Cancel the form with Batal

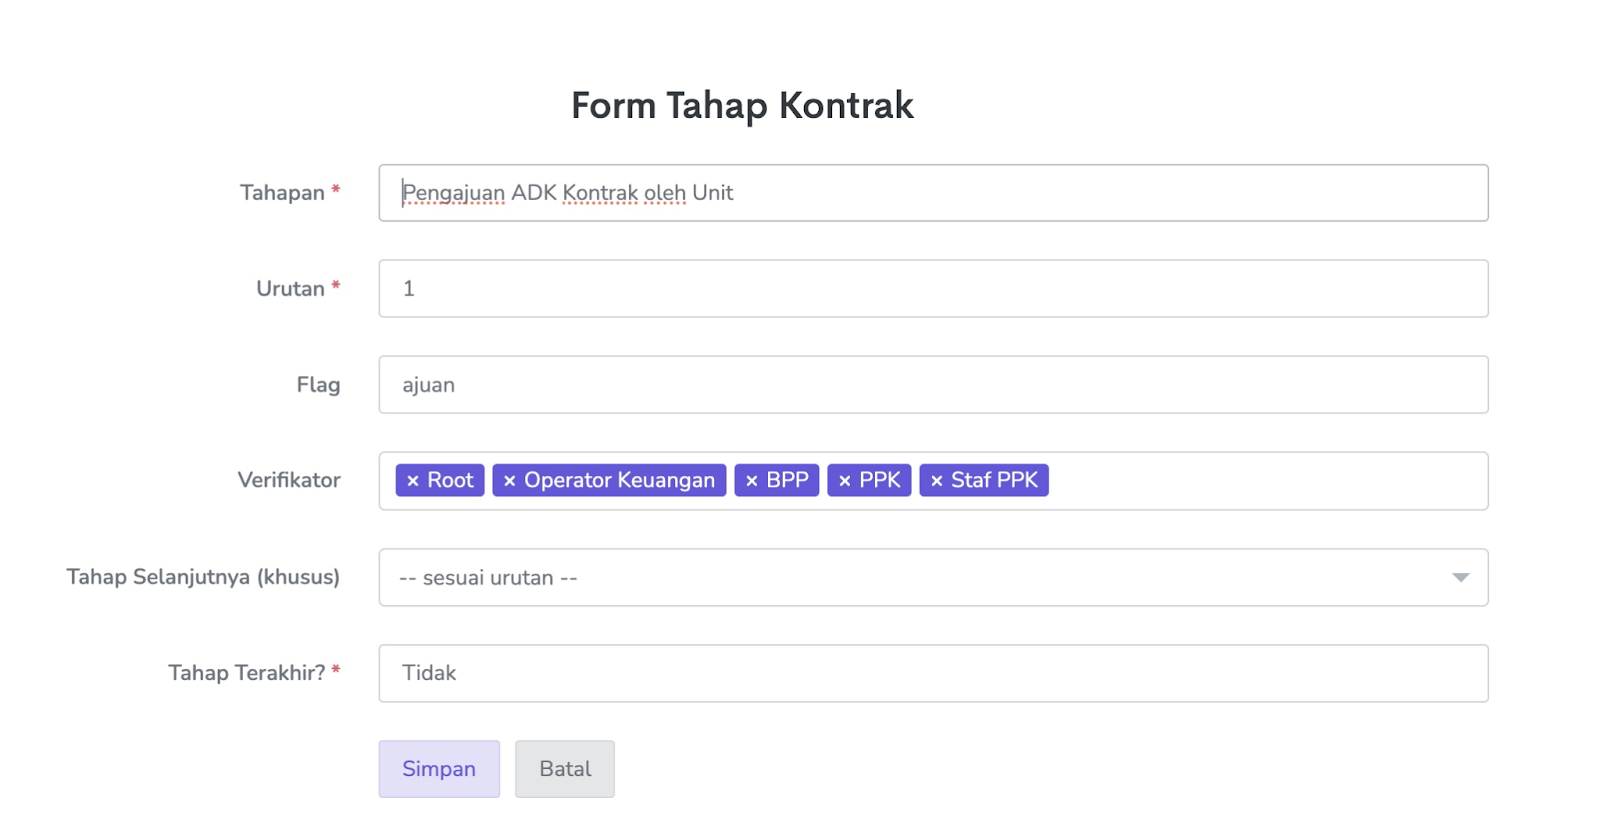pos(565,769)
